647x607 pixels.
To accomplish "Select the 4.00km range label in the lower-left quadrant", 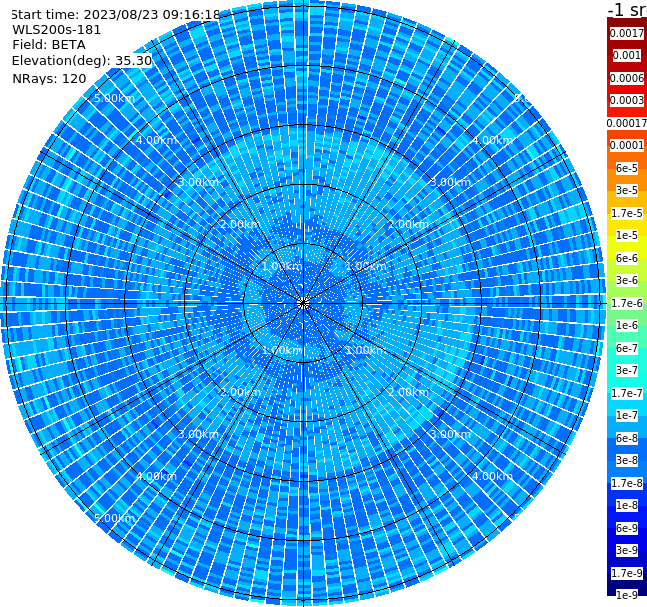I will (x=156, y=476).
